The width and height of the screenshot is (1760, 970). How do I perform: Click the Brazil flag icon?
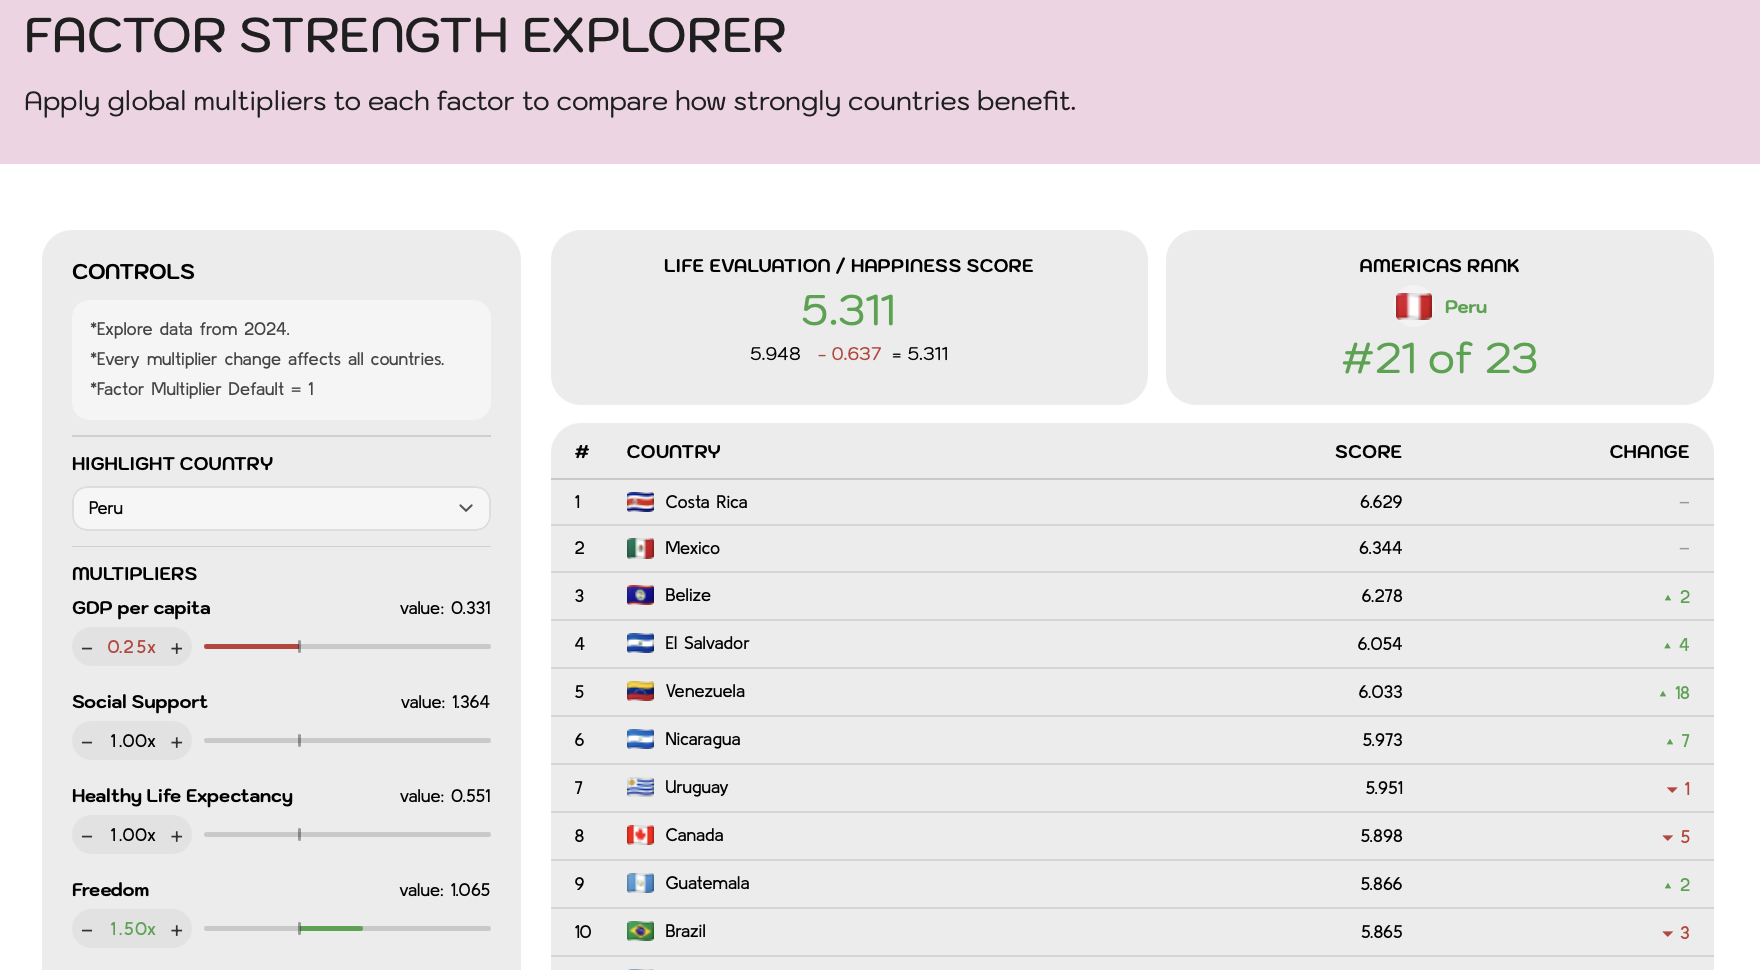[x=640, y=931]
